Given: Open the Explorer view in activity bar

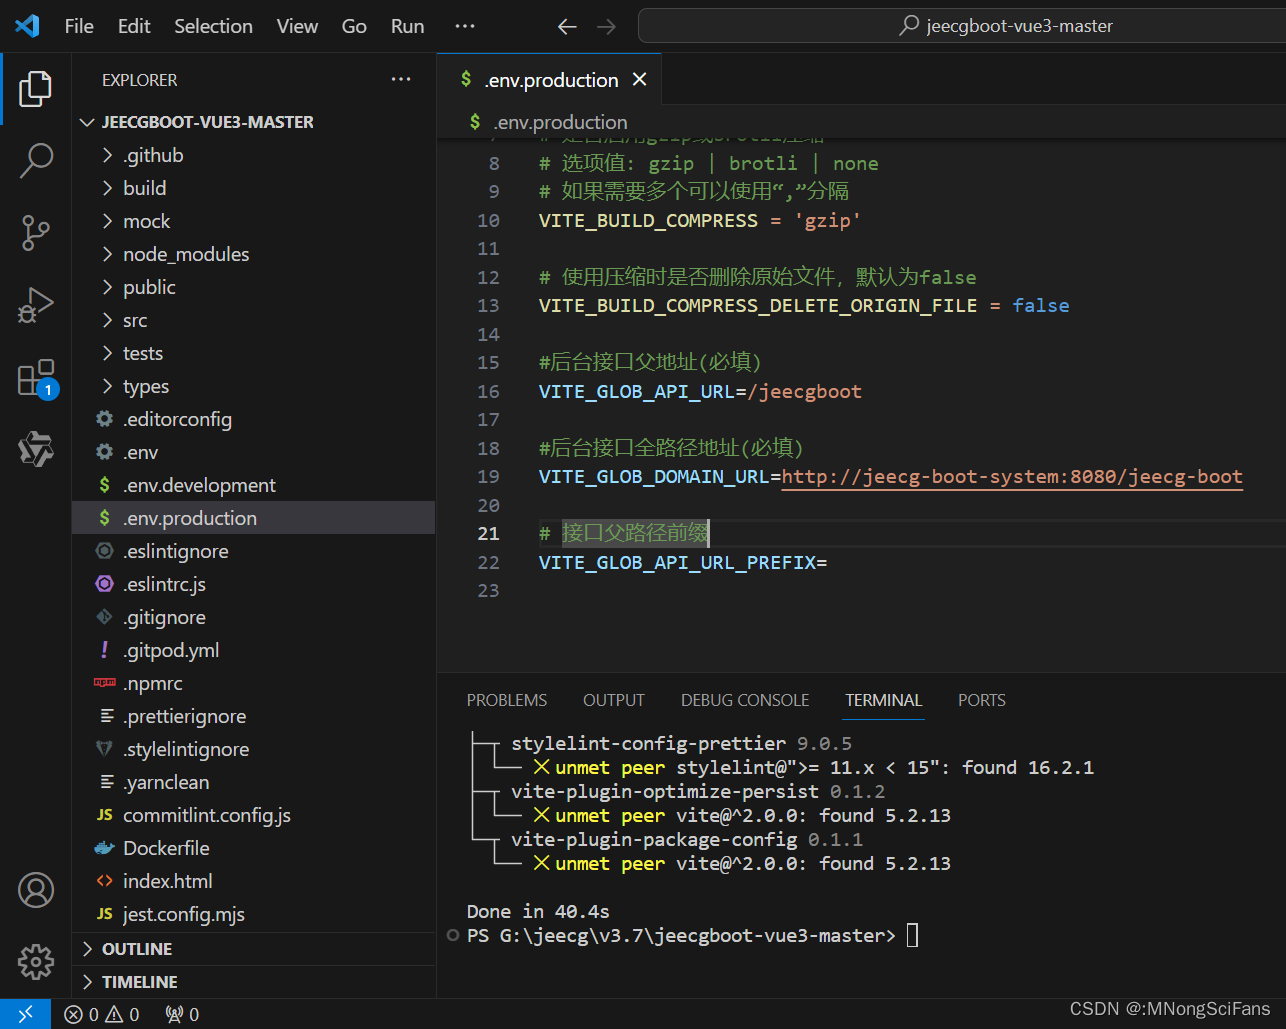Looking at the screenshot, I should 35,89.
